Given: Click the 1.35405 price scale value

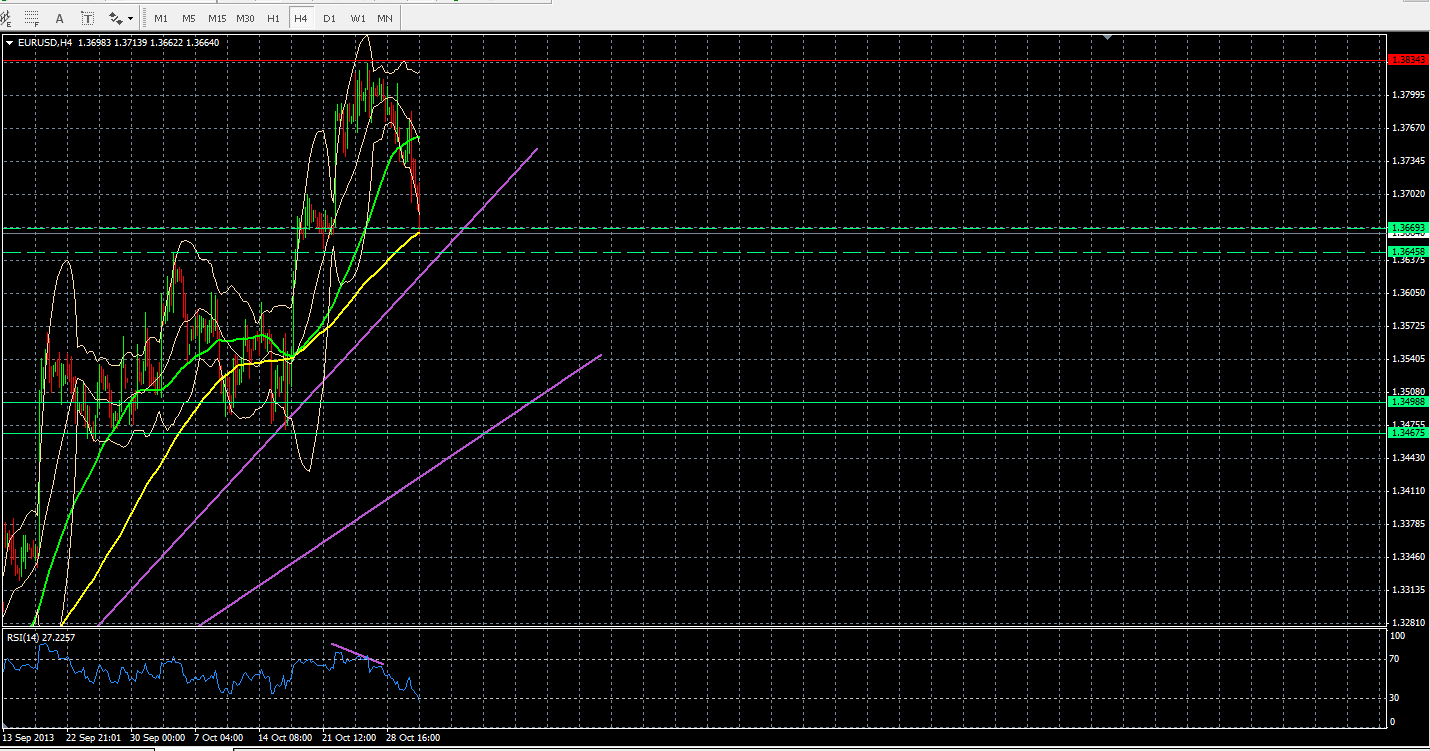Looking at the screenshot, I should (x=1408, y=359).
